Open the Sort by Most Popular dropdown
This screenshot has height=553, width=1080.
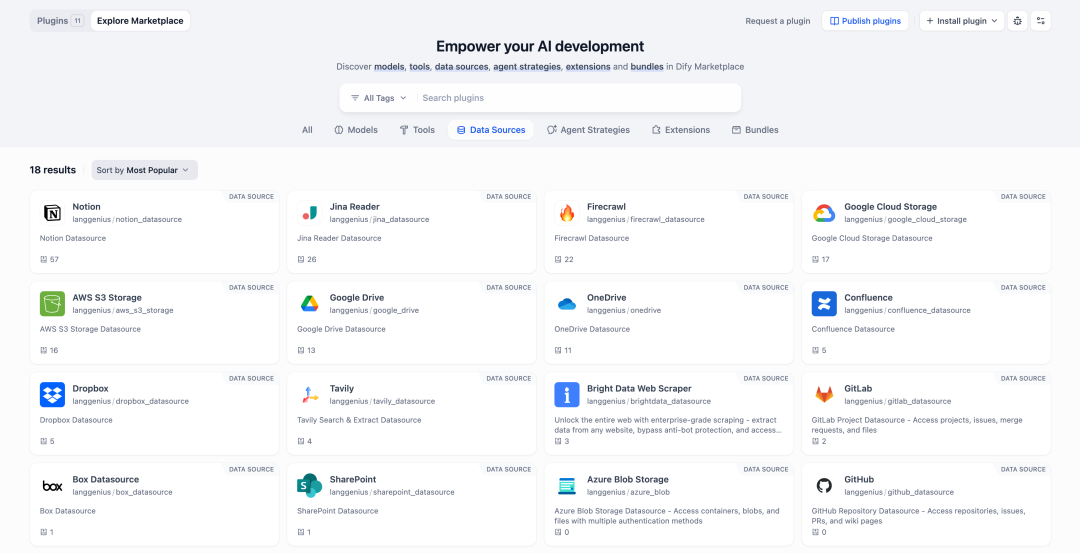pos(145,170)
